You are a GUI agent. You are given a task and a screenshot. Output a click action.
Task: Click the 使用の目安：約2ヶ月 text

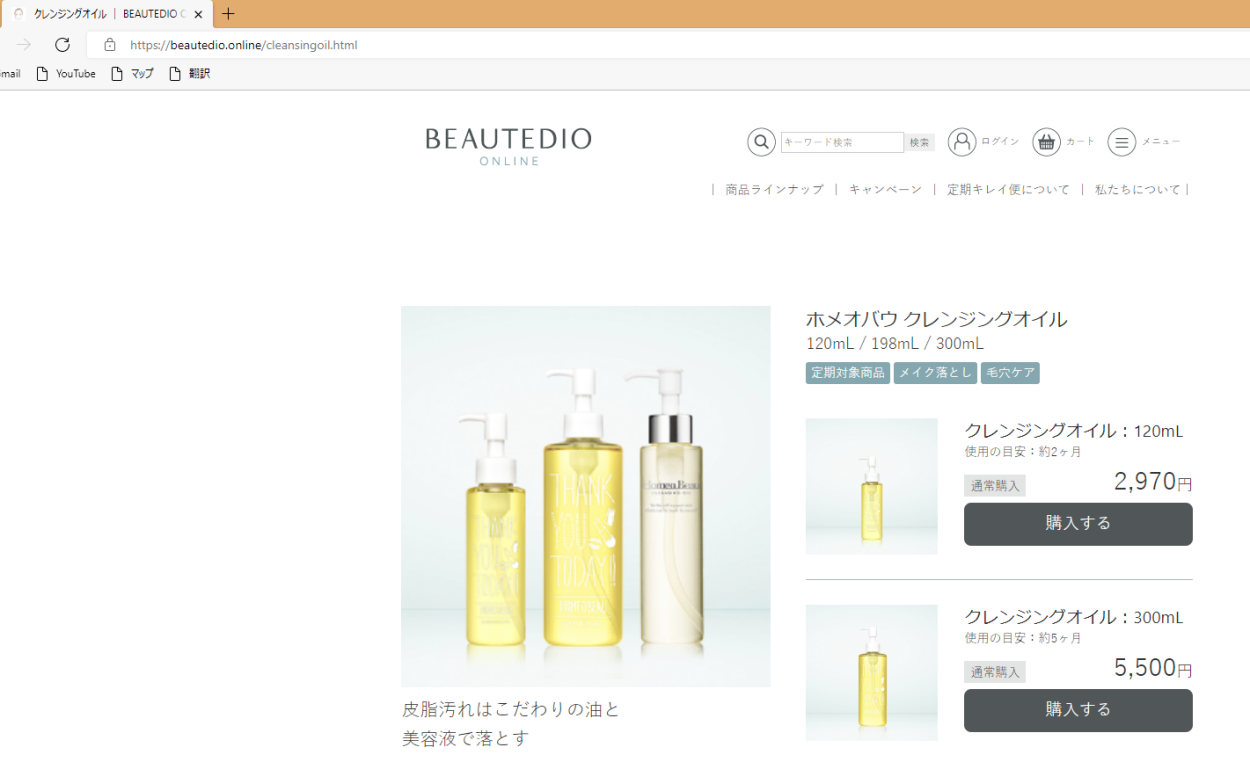coord(1023,452)
